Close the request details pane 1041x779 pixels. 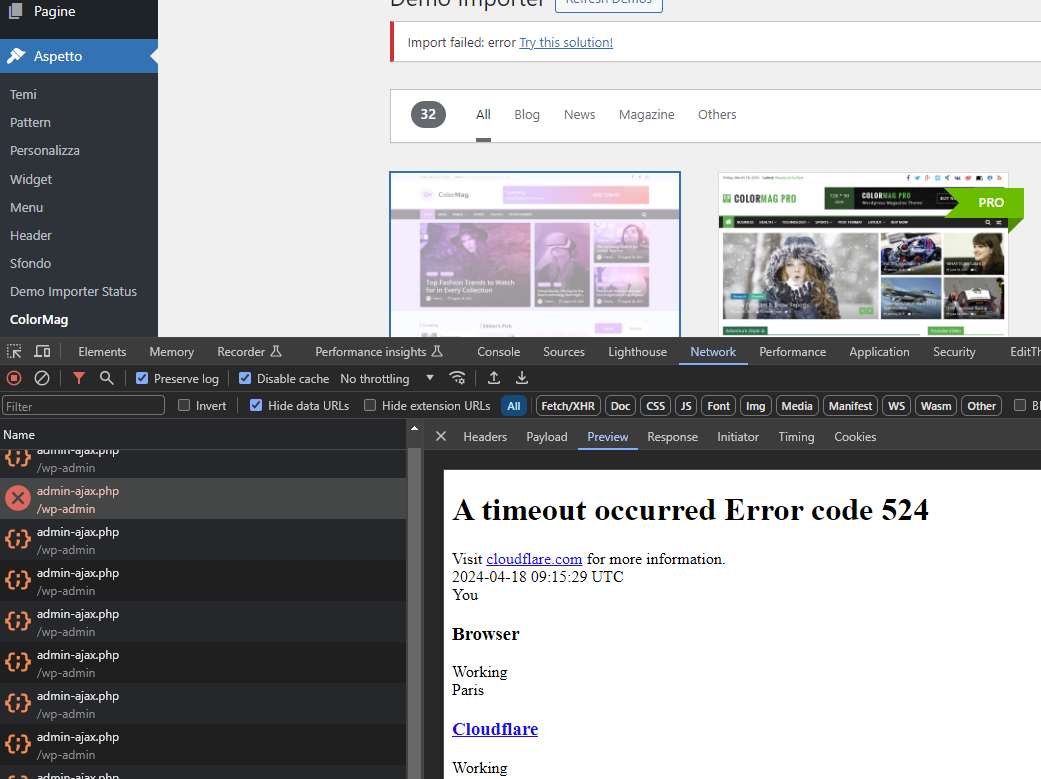(441, 436)
